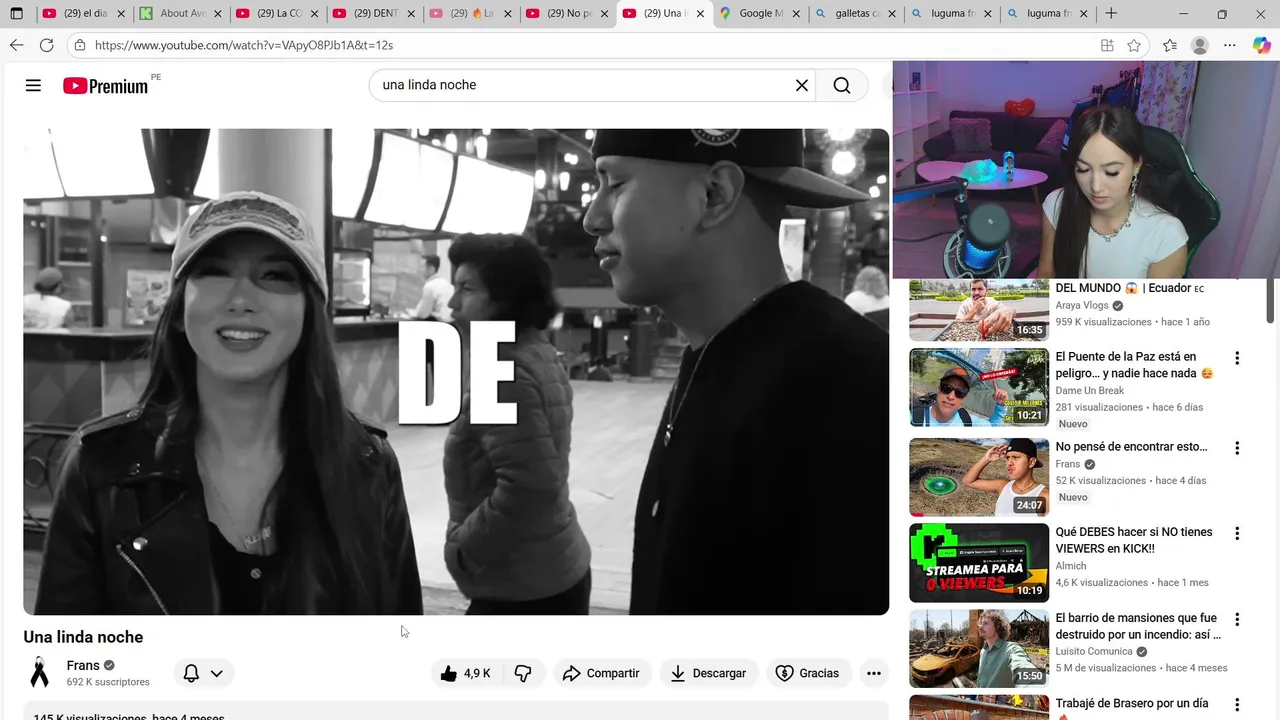Viewport: 1280px width, 720px height.
Task: Open 'No pensé de encontrar esto' thumbnail
Action: (x=979, y=477)
